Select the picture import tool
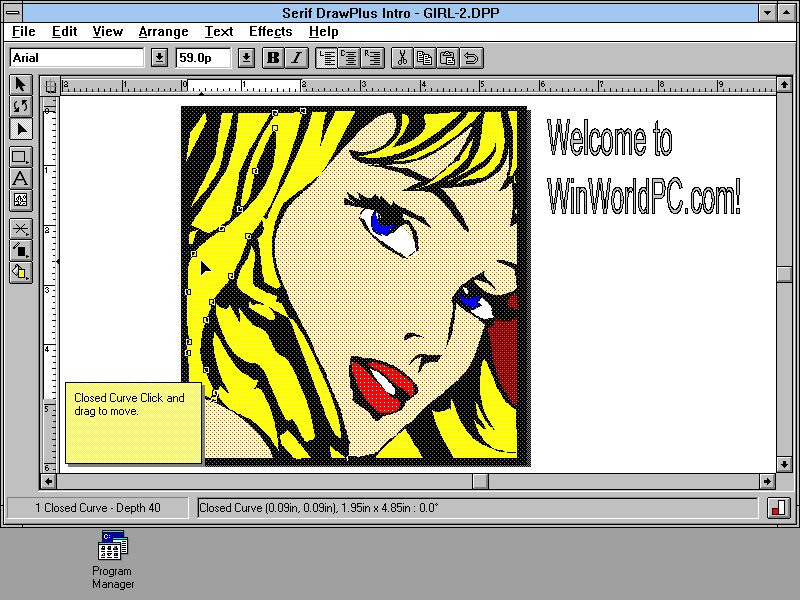The height and width of the screenshot is (600, 800). pos(20,200)
